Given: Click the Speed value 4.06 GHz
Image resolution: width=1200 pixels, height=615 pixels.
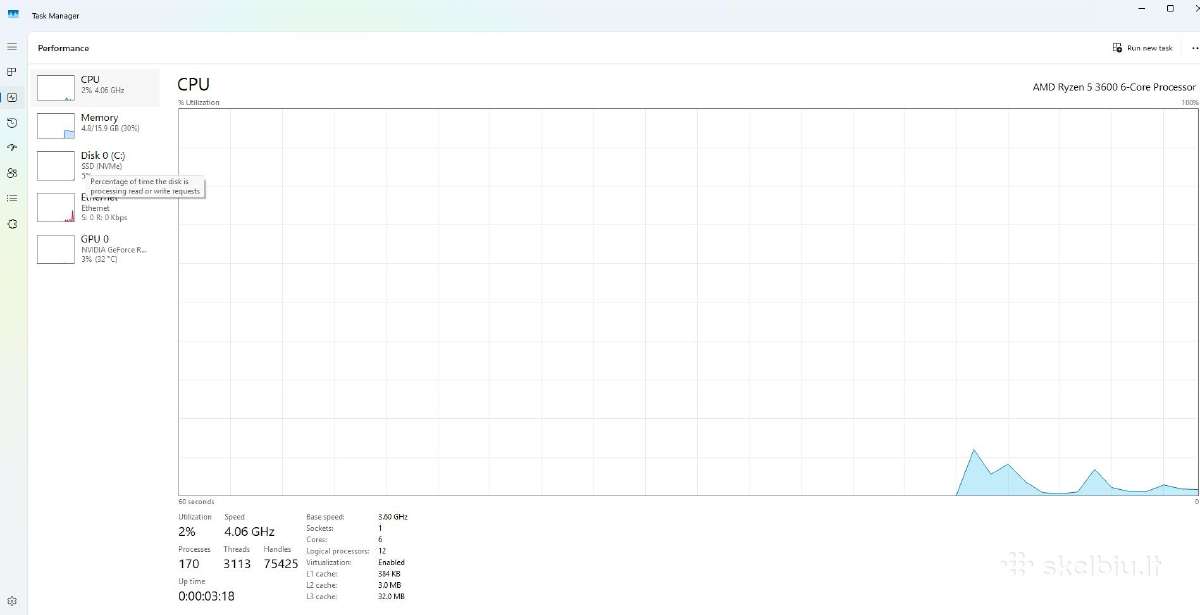Looking at the screenshot, I should coord(249,532).
